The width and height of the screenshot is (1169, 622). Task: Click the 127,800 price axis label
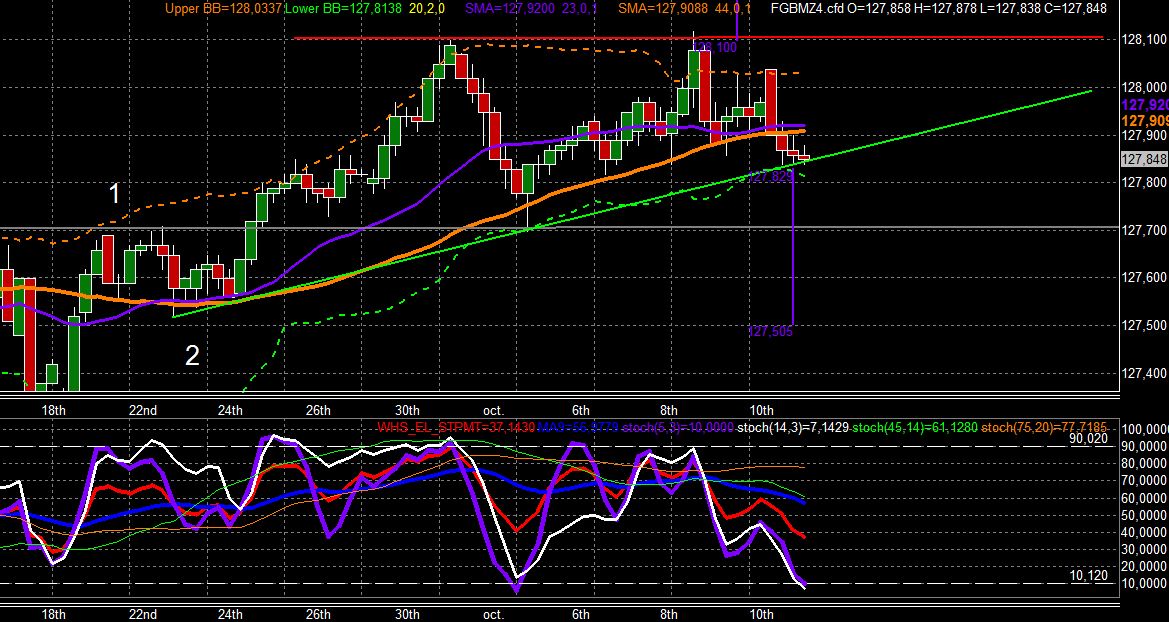coord(1143,183)
